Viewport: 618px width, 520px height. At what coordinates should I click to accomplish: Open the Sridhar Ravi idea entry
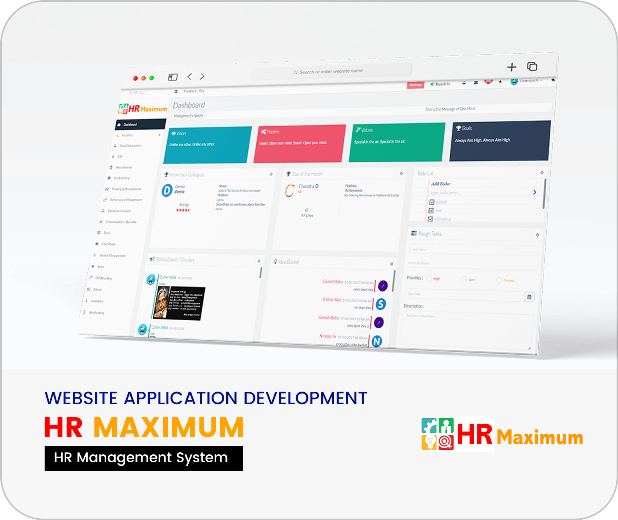(347, 304)
